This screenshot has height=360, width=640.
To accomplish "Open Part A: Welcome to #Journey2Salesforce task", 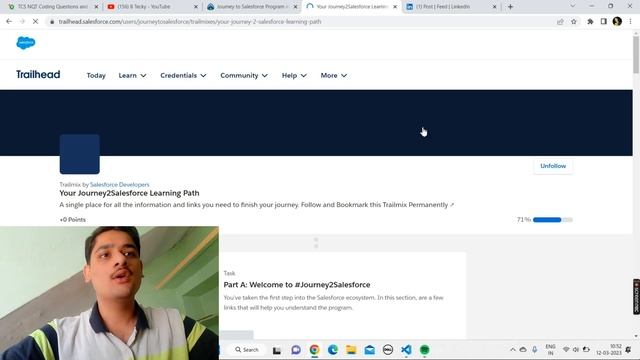I will coord(297,284).
